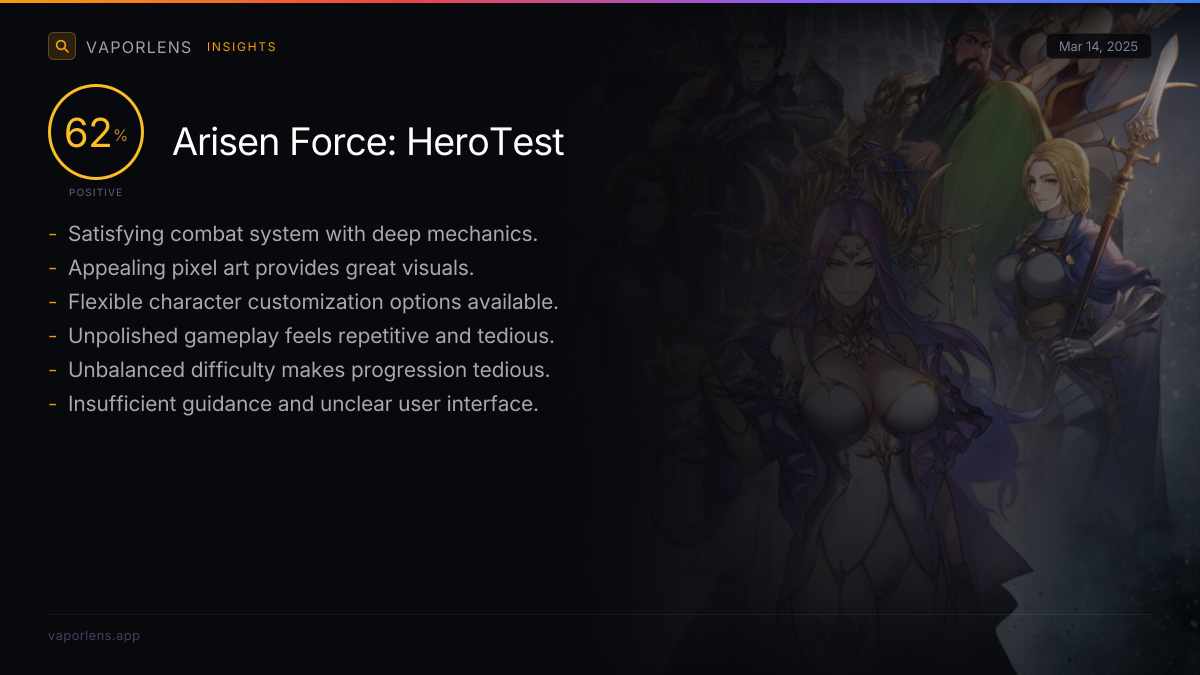Click the satisfying combat system bullet
Viewport: 1200px width, 675px height.
coord(303,234)
